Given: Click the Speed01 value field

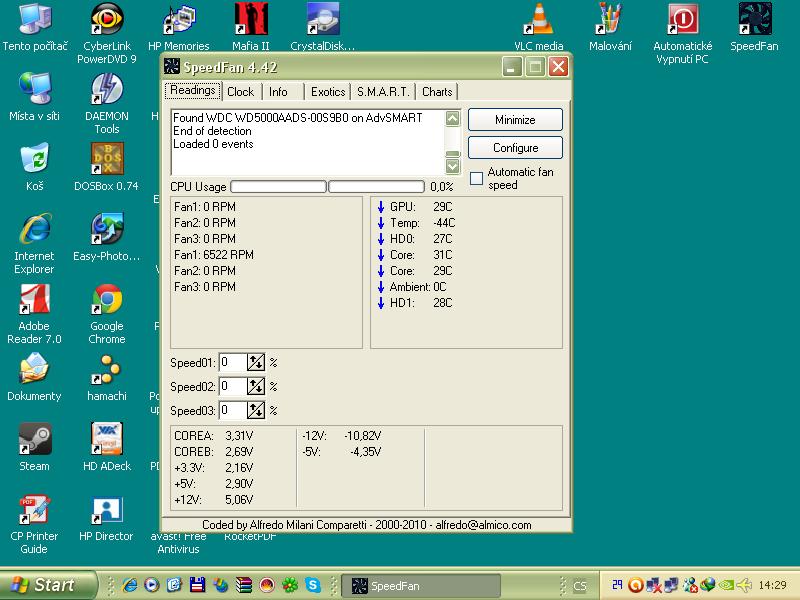Looking at the screenshot, I should 232,363.
